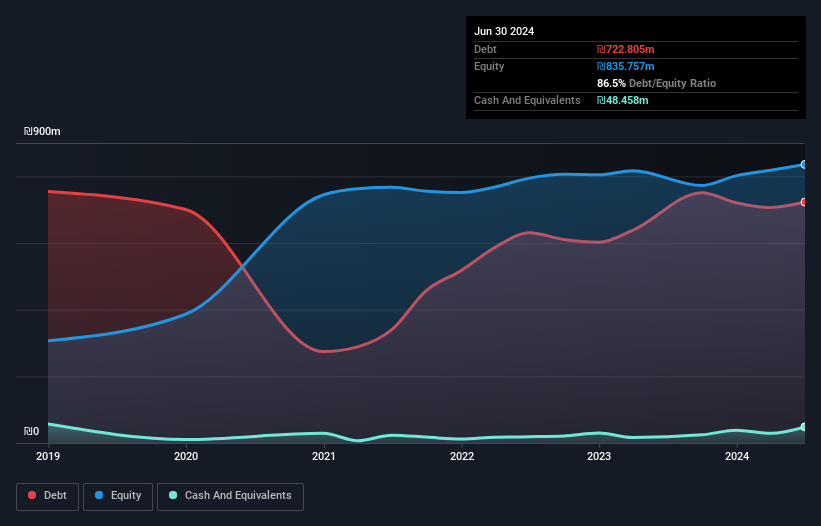
Task: Click the blue Equity endpoint marker
Action: [804, 165]
